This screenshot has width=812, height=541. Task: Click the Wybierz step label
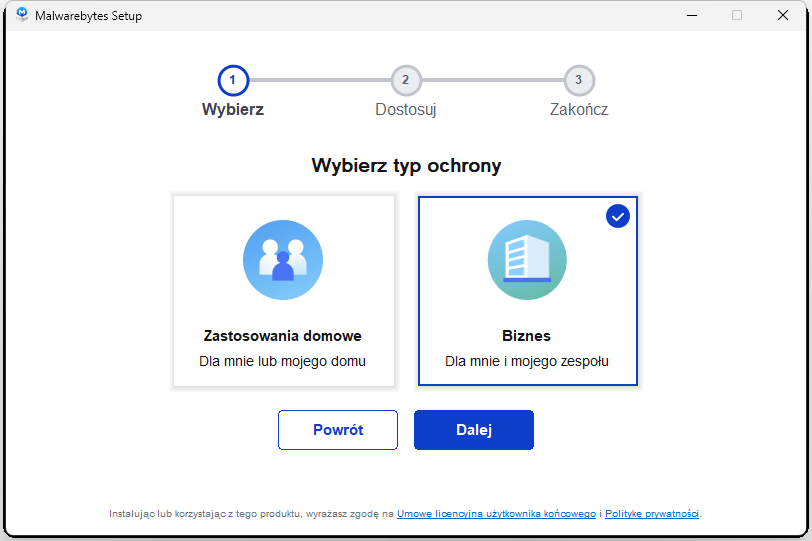click(x=233, y=109)
